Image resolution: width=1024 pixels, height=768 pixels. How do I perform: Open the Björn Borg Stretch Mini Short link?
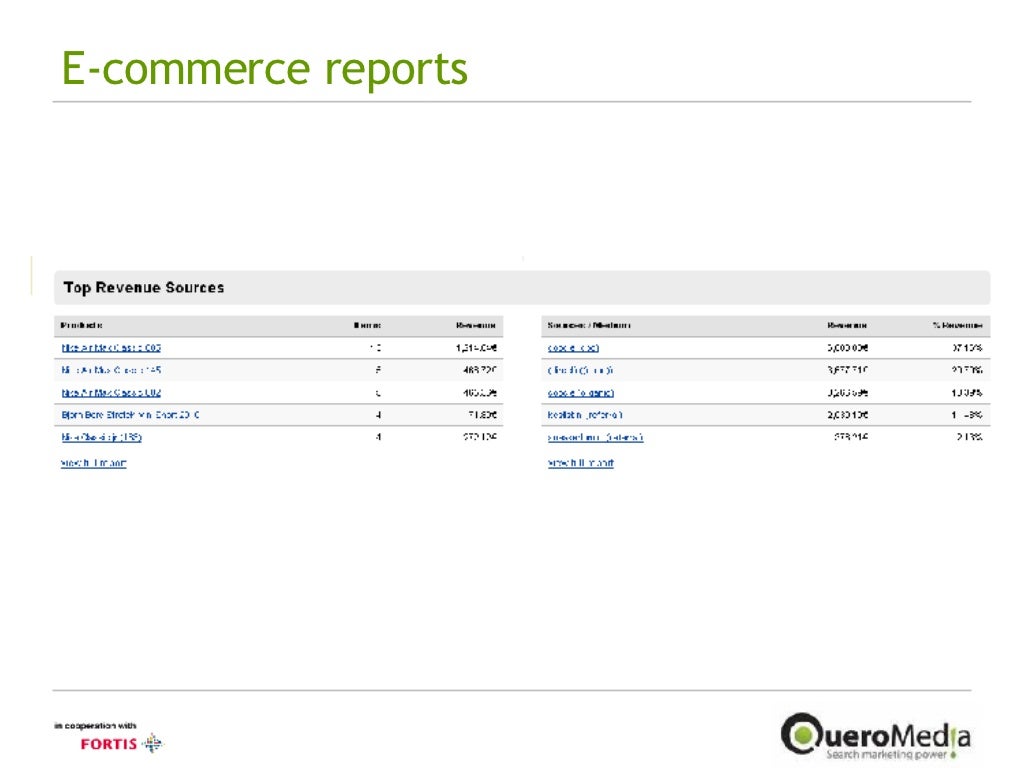tap(131, 415)
